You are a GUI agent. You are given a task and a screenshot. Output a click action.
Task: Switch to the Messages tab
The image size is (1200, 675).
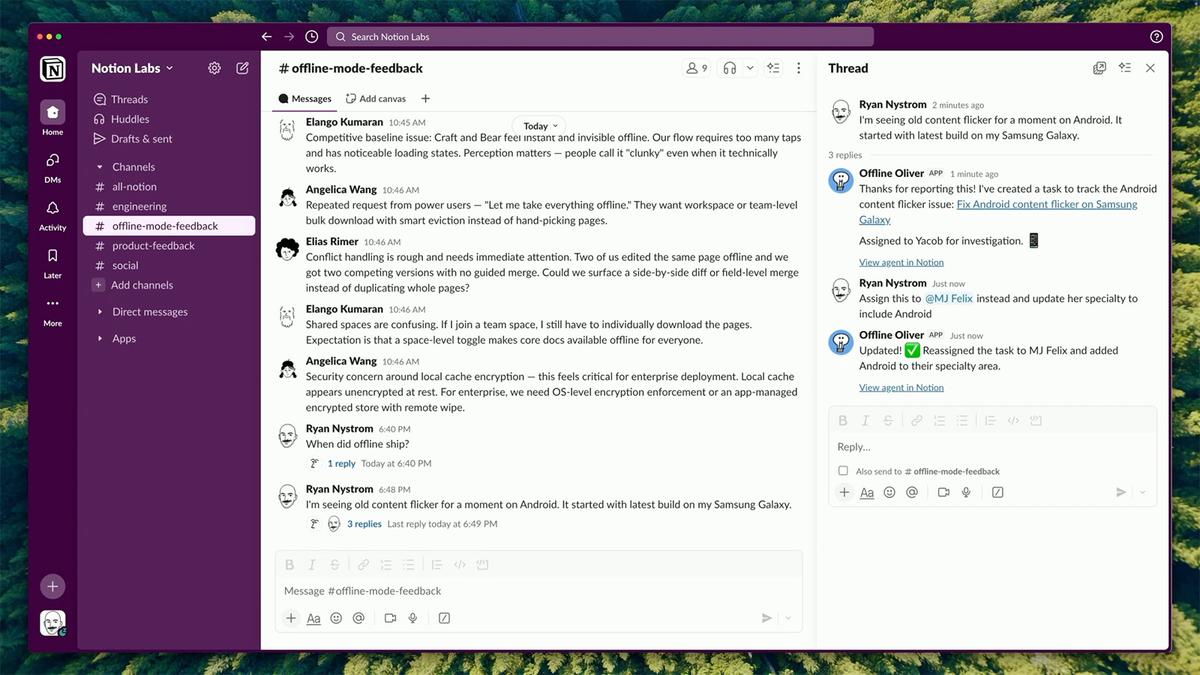305,98
